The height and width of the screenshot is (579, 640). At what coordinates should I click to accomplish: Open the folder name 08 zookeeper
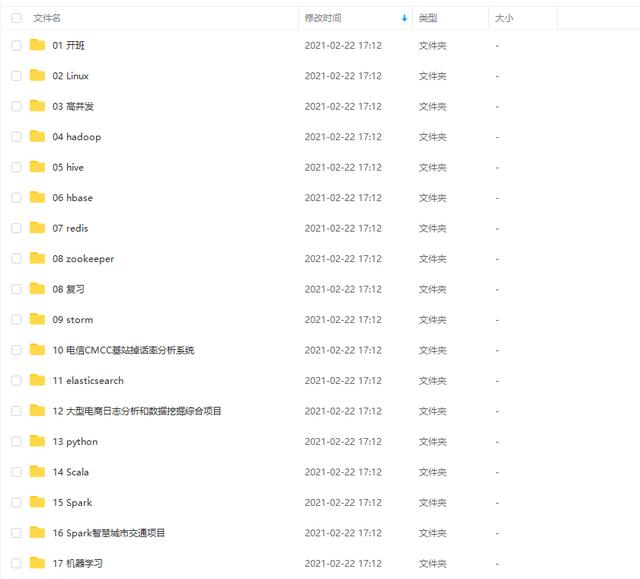pos(83,259)
